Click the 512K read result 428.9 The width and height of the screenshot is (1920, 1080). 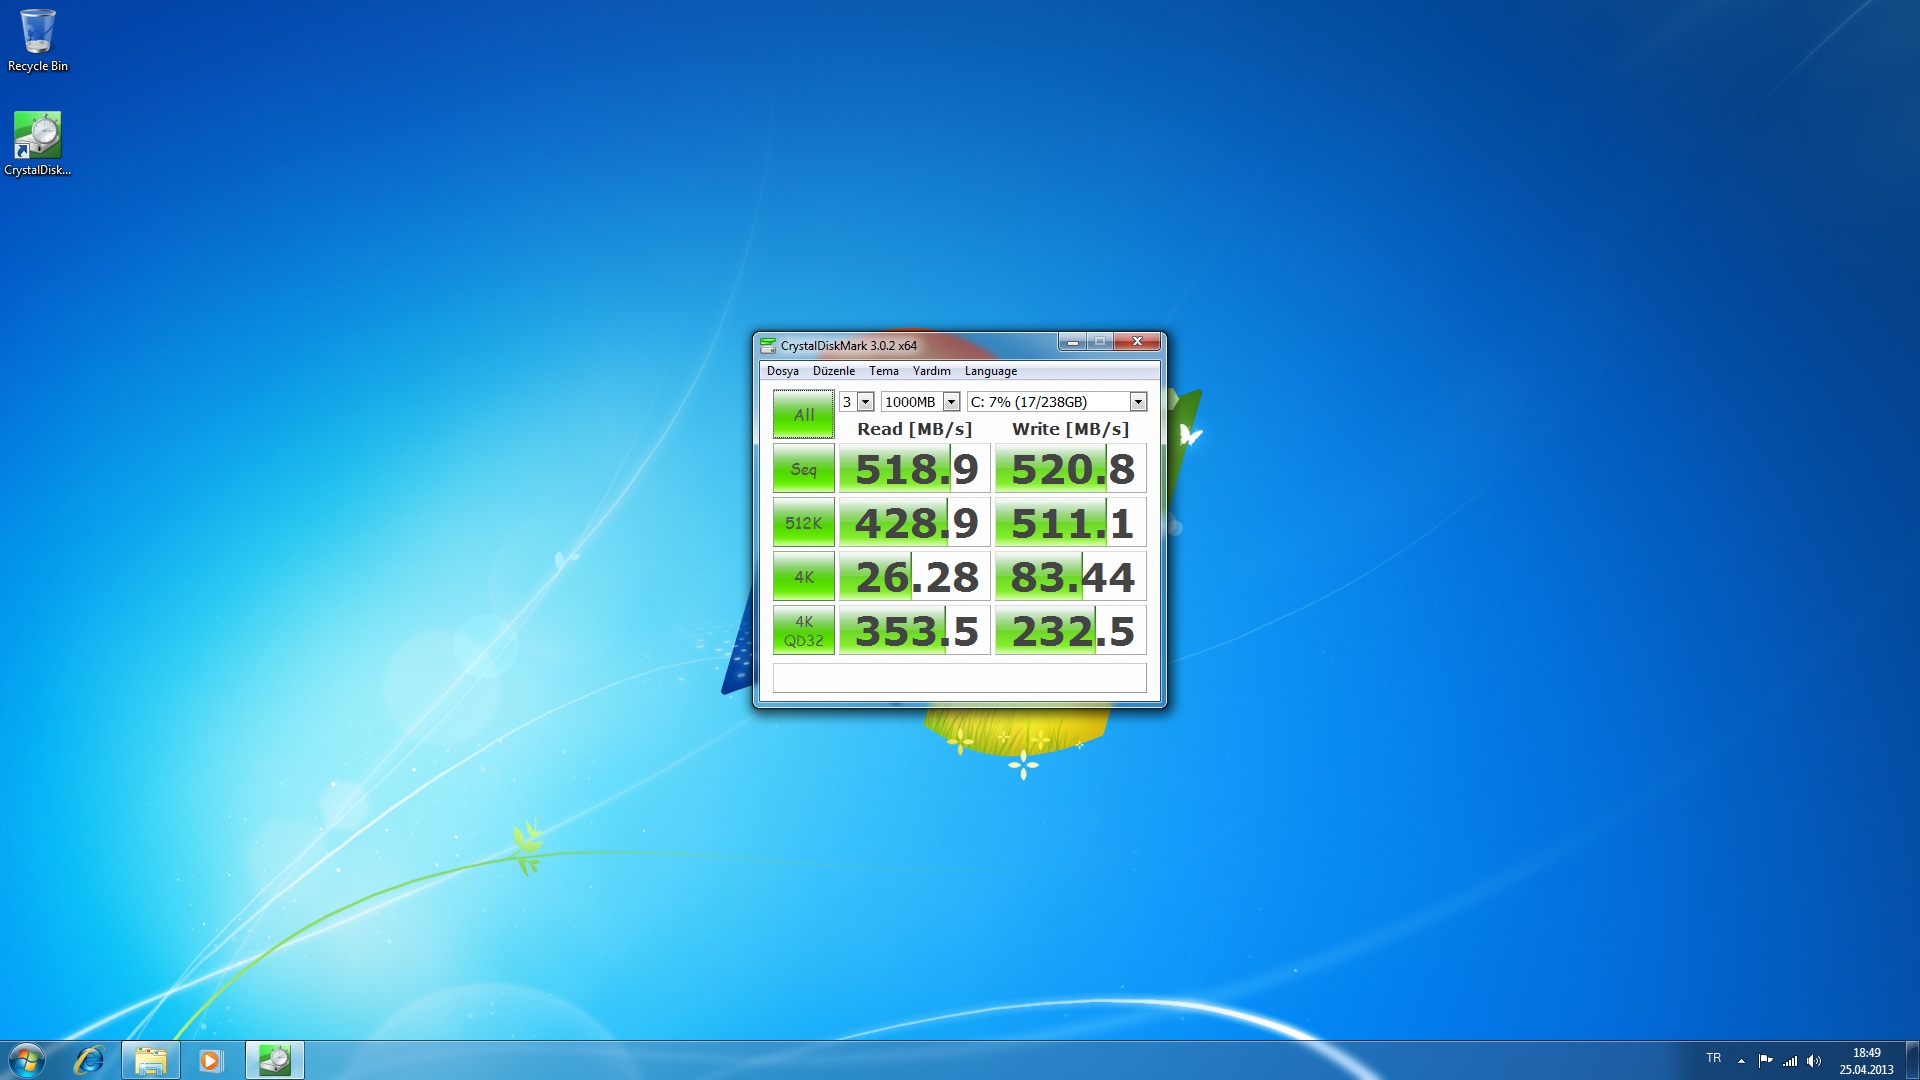click(914, 523)
